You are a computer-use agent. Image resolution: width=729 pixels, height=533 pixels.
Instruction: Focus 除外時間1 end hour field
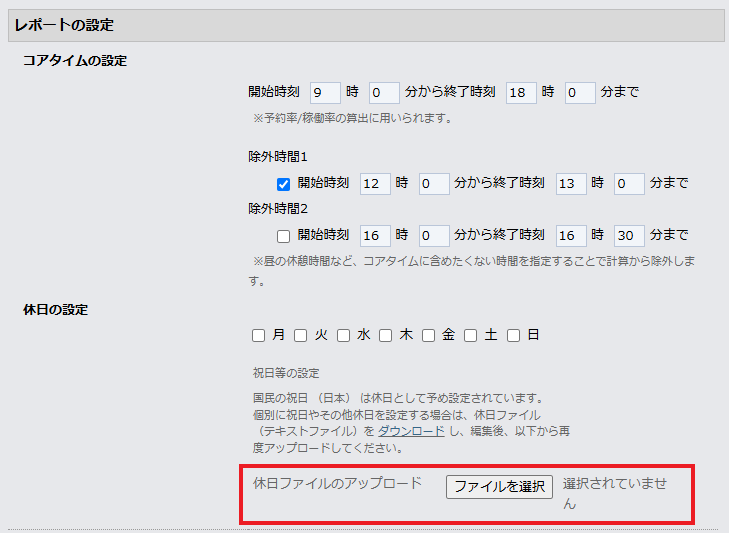pyautogui.click(x=570, y=184)
